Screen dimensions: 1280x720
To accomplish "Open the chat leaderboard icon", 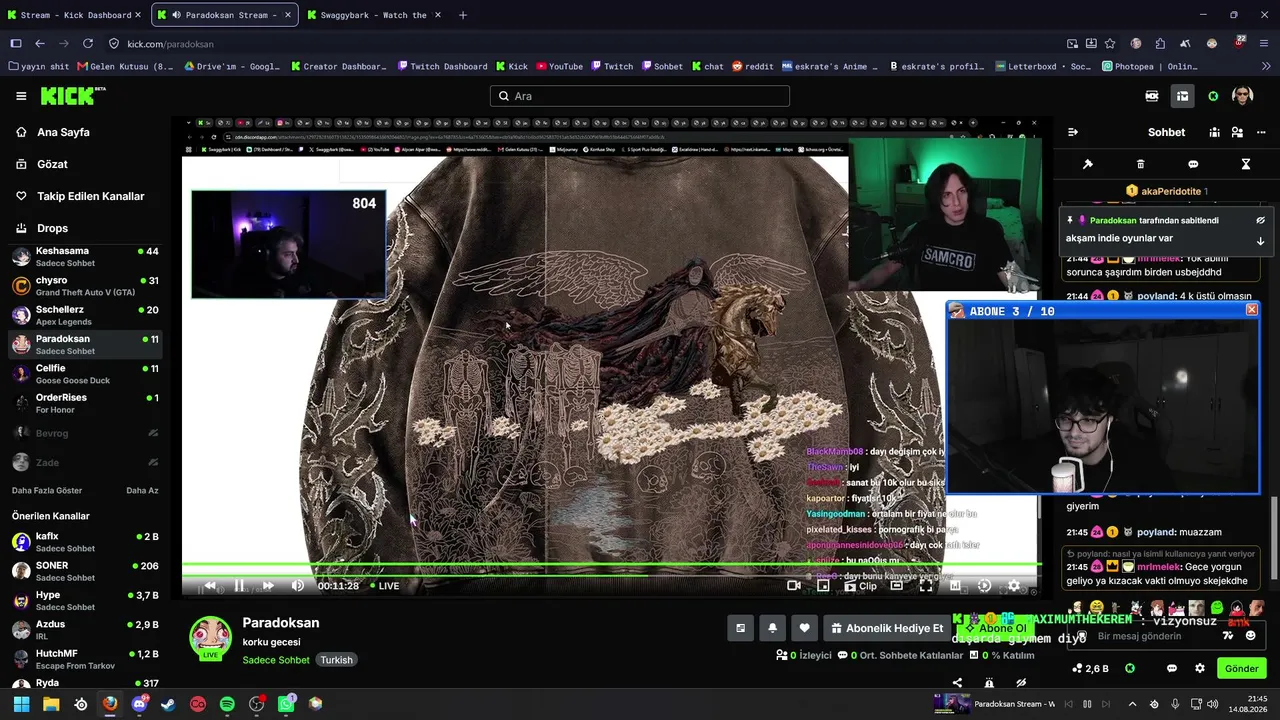I will pyautogui.click(x=1214, y=132).
